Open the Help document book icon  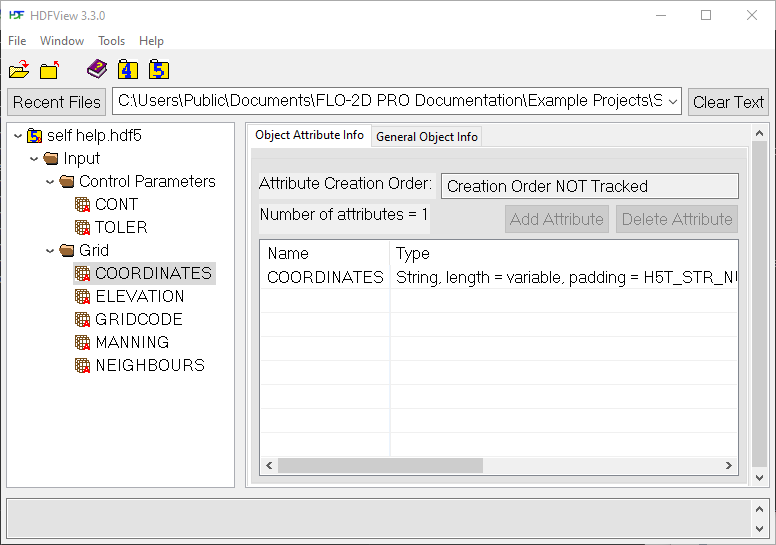(96, 70)
